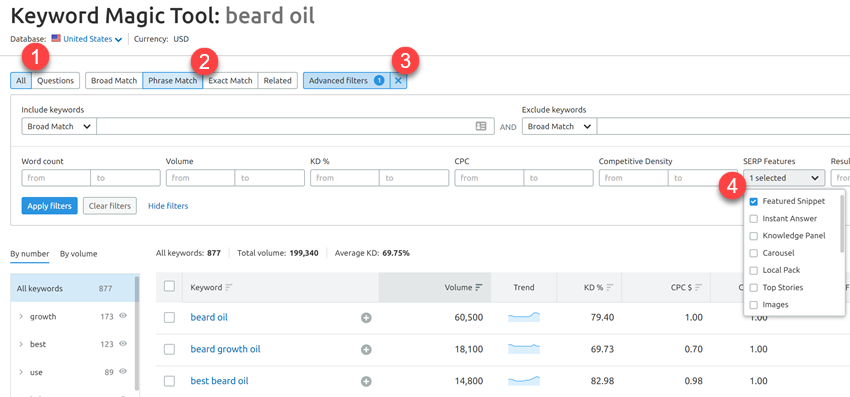Image resolution: width=850 pixels, height=397 pixels.
Task: Focus Competitive Density from field
Action: click(x=634, y=178)
